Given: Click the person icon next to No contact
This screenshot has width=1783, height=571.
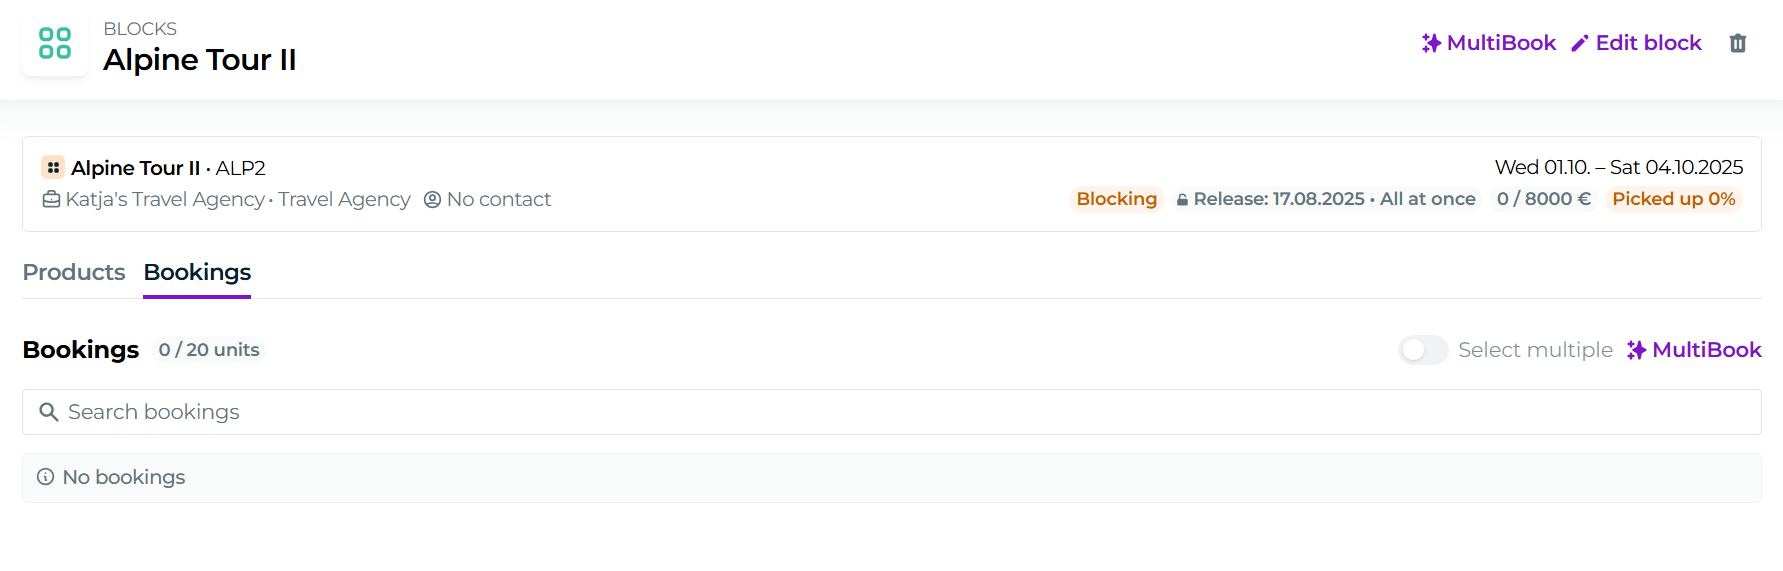Looking at the screenshot, I should pos(432,199).
